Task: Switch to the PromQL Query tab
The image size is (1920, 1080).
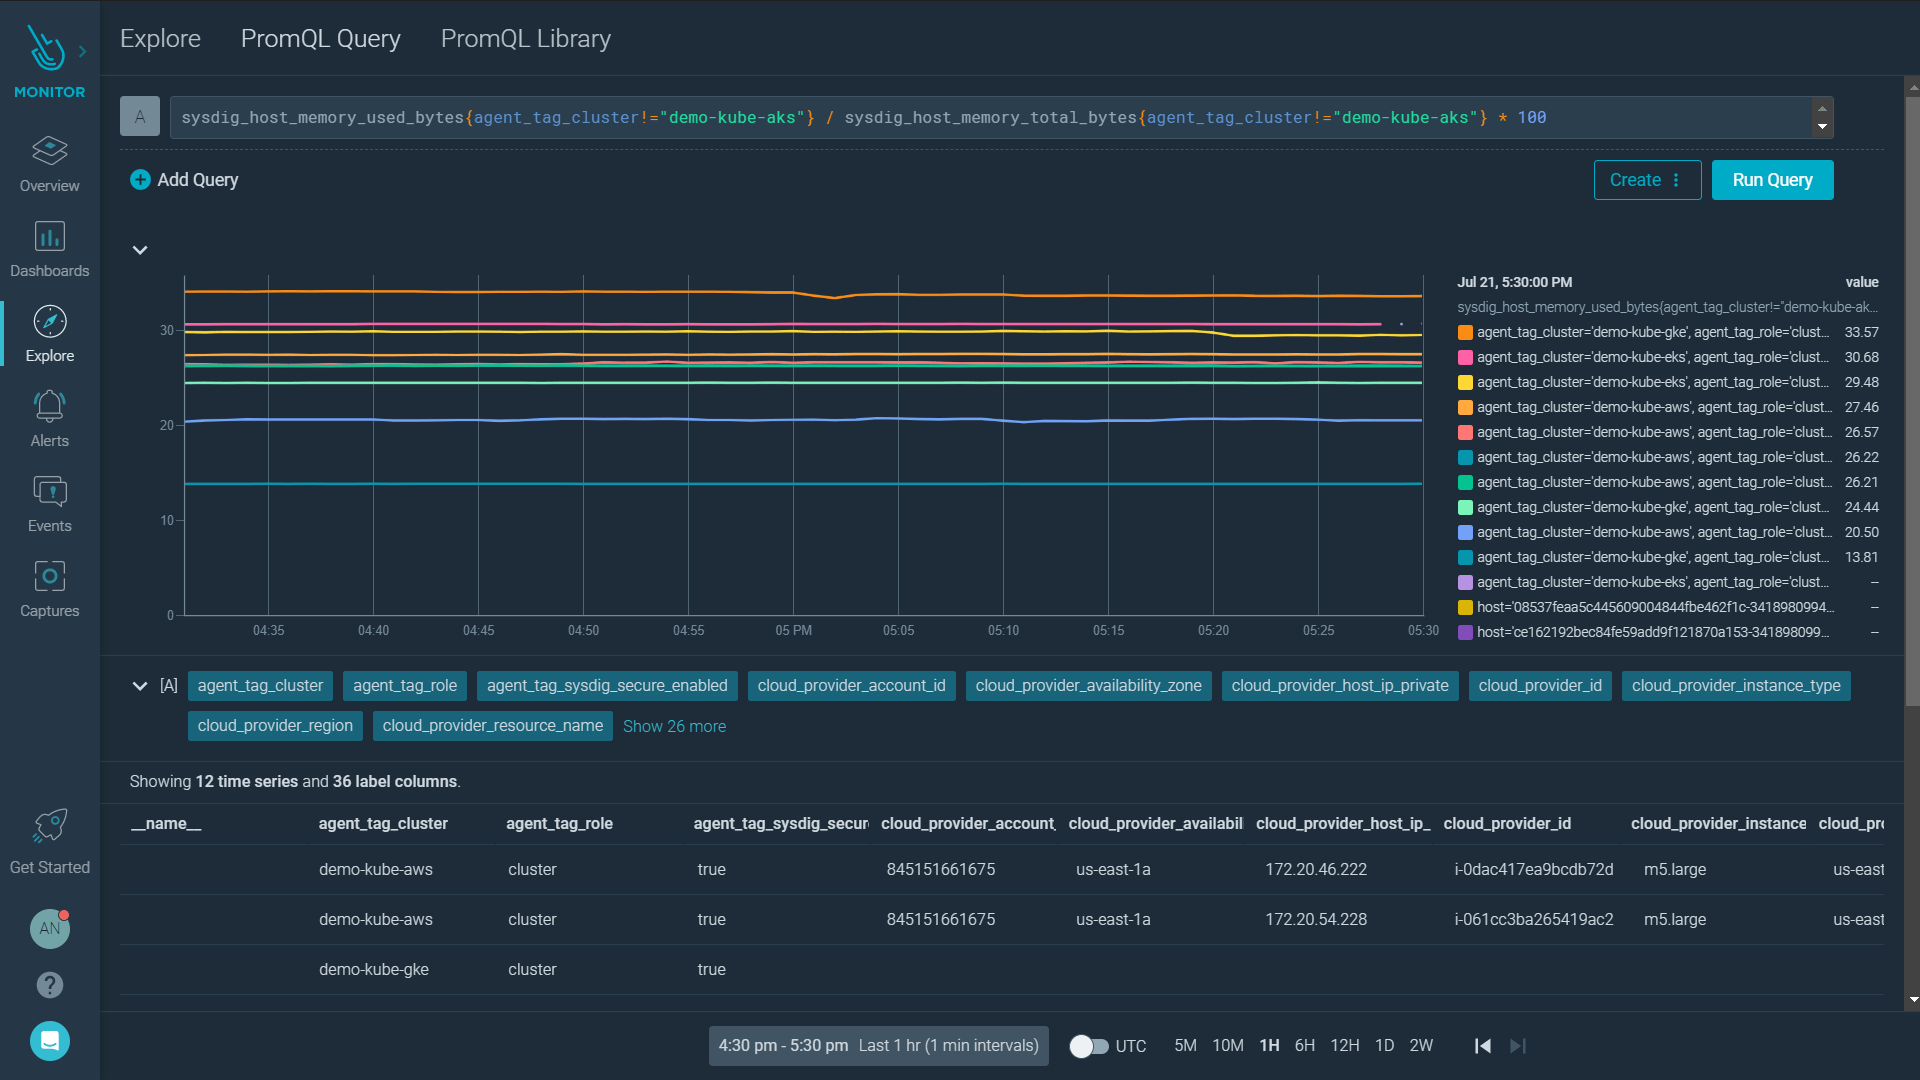Action: coord(320,38)
